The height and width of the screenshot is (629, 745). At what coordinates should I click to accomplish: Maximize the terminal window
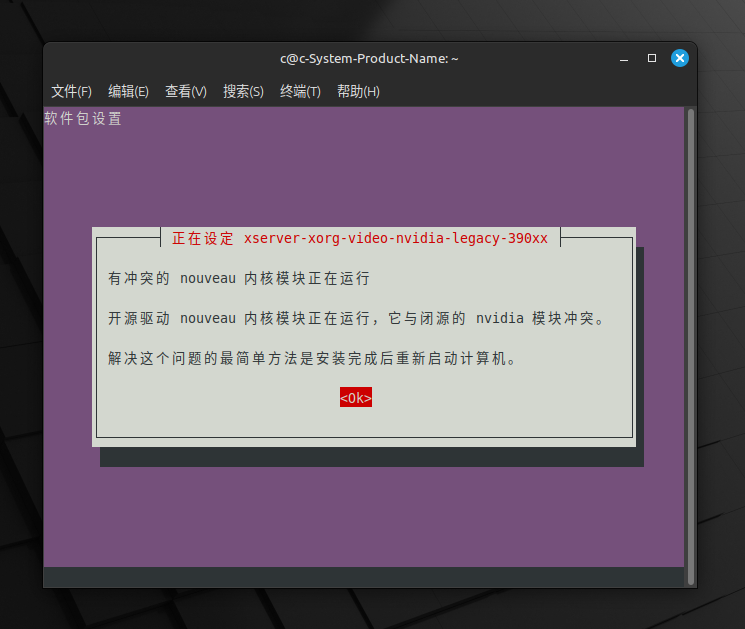click(652, 58)
